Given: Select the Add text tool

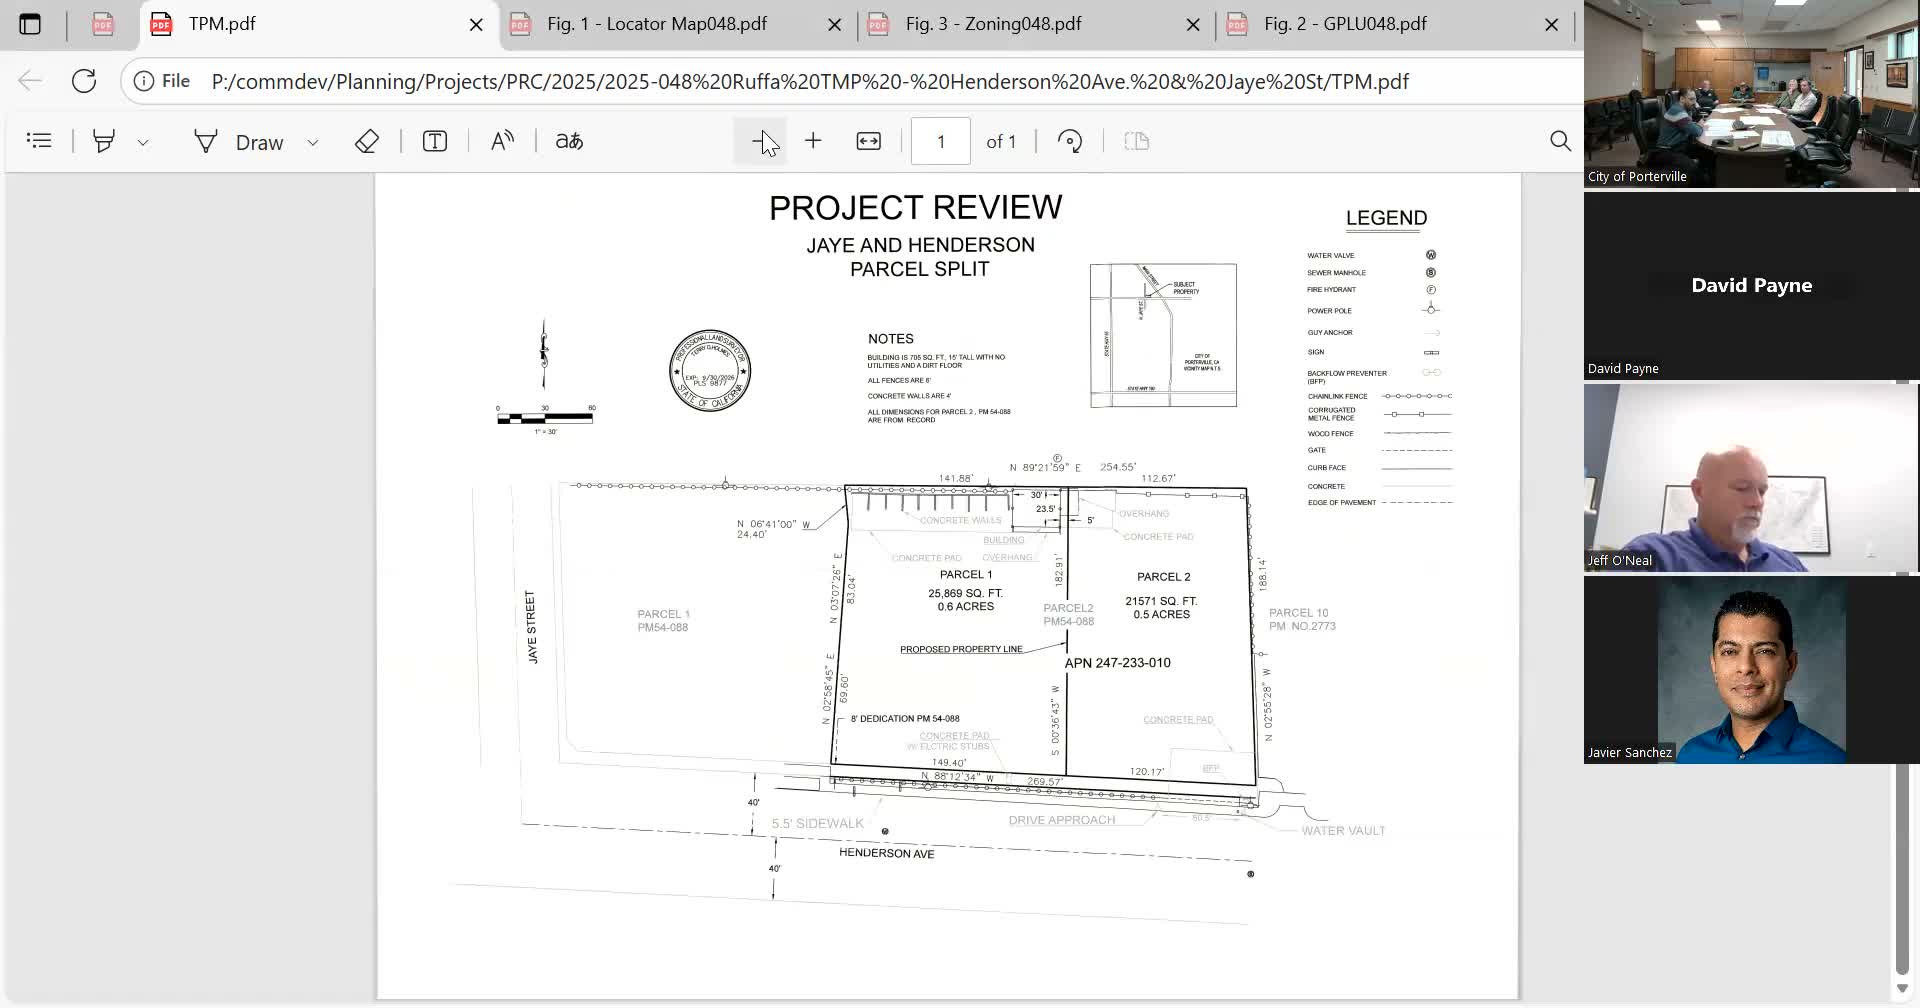Looking at the screenshot, I should (434, 141).
